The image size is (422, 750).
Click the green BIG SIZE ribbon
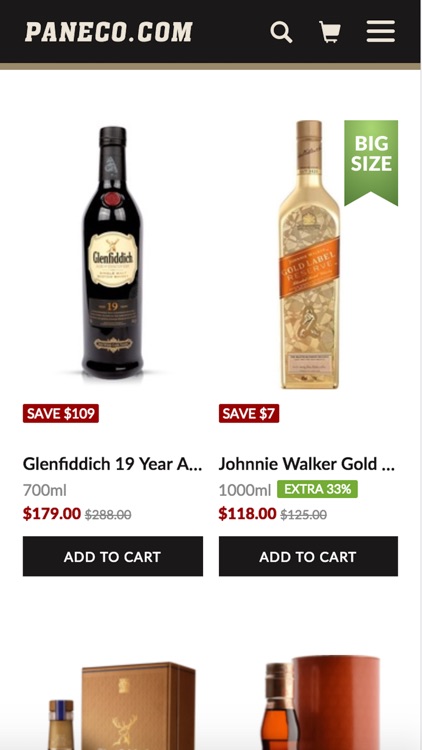371,162
